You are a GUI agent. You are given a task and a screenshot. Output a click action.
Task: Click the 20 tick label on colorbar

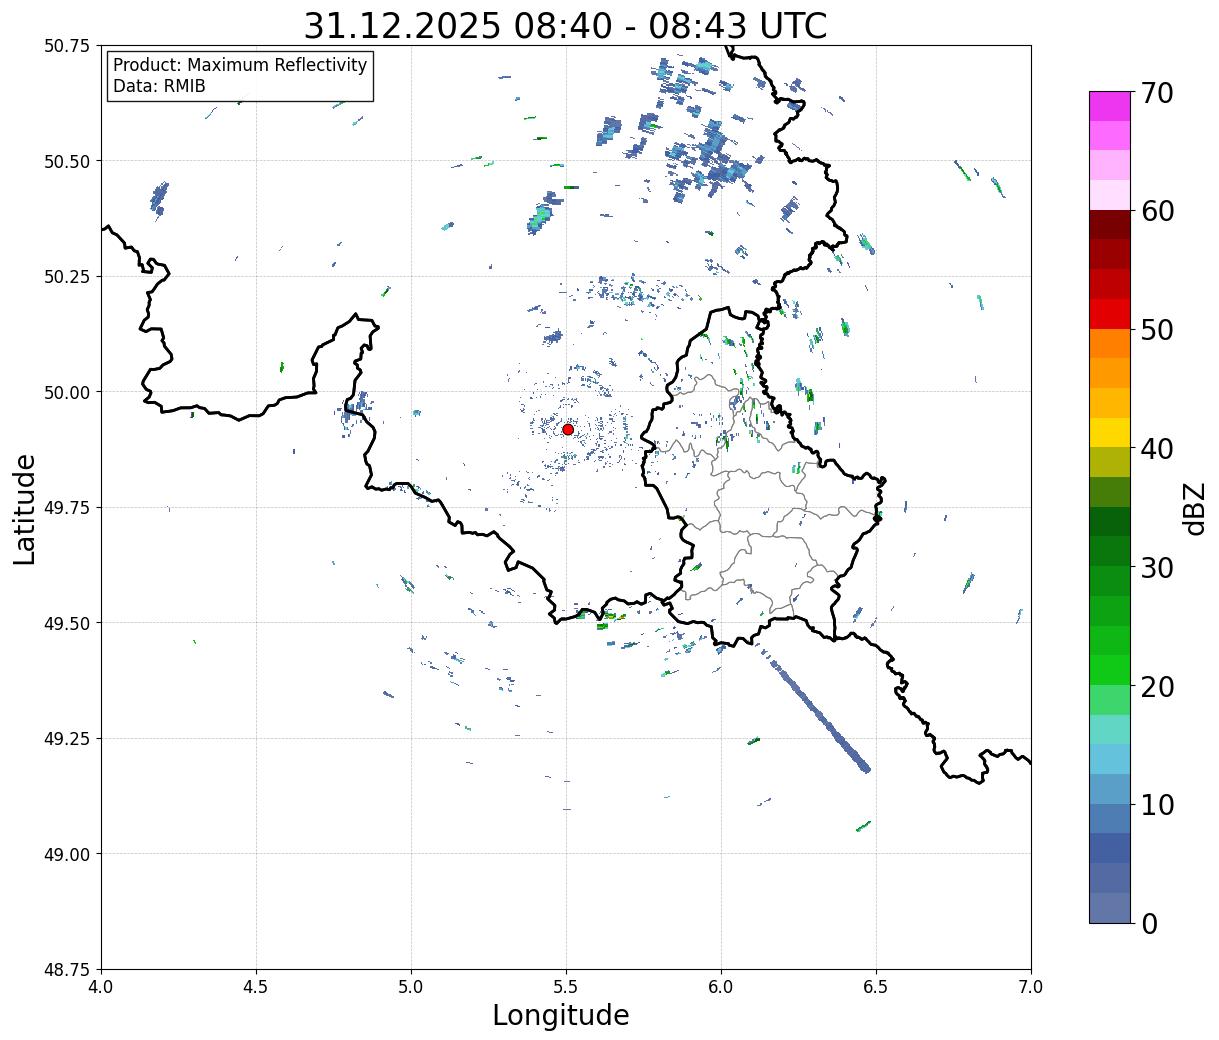[1157, 687]
